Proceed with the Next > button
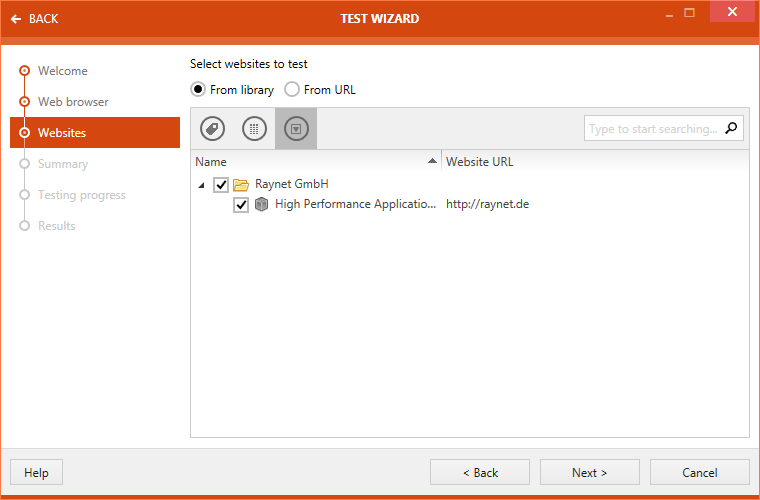Screen dimensions: 760x500 [x=590, y=472]
